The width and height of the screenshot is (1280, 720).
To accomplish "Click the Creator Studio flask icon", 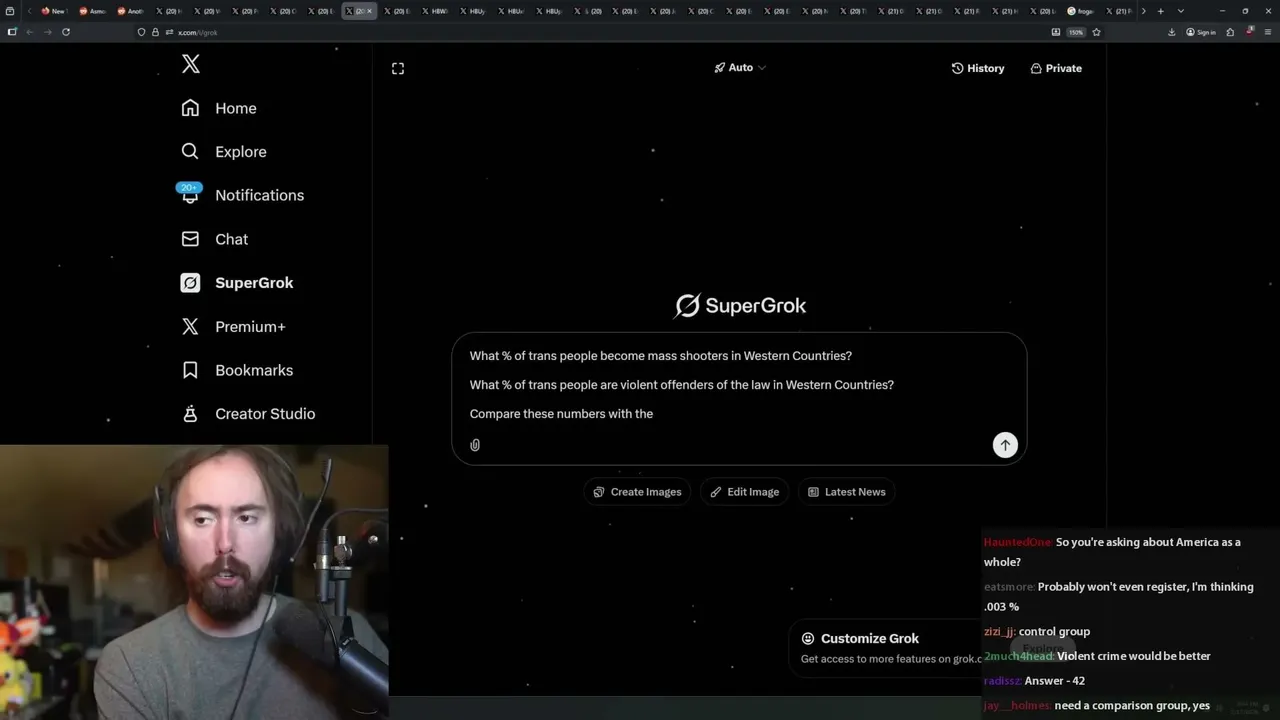I will (190, 414).
